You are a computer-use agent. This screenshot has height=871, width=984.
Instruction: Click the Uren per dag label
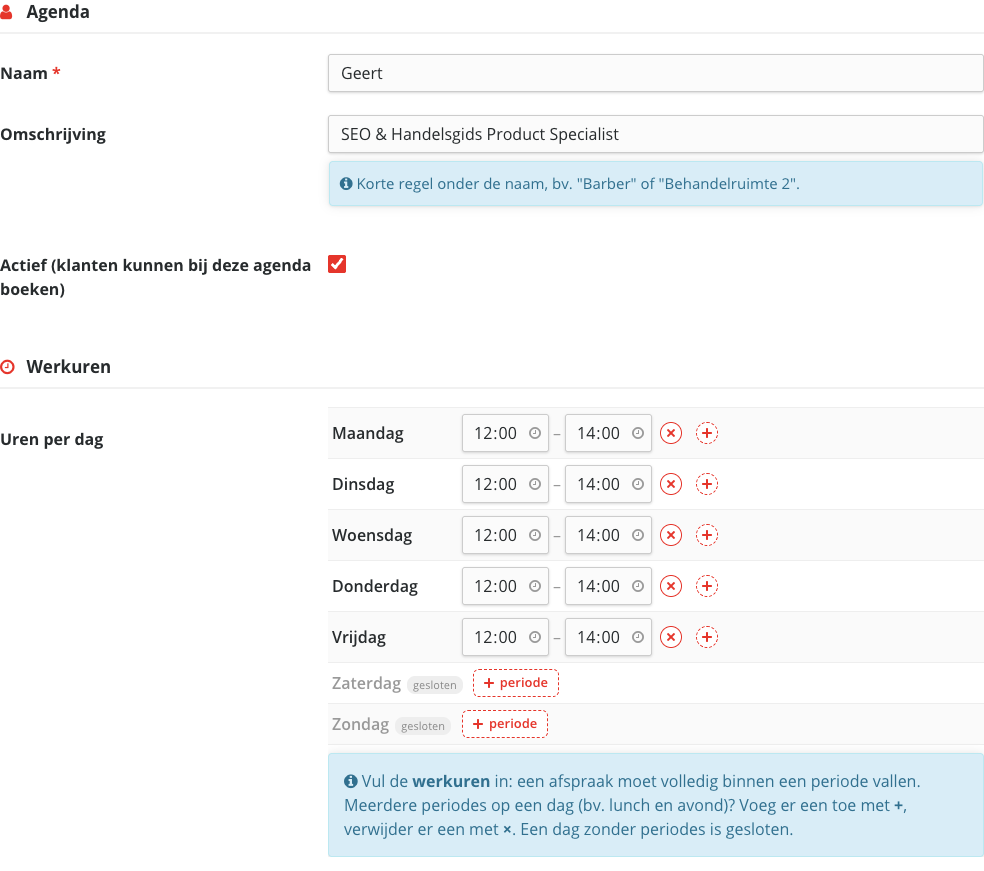pos(52,439)
